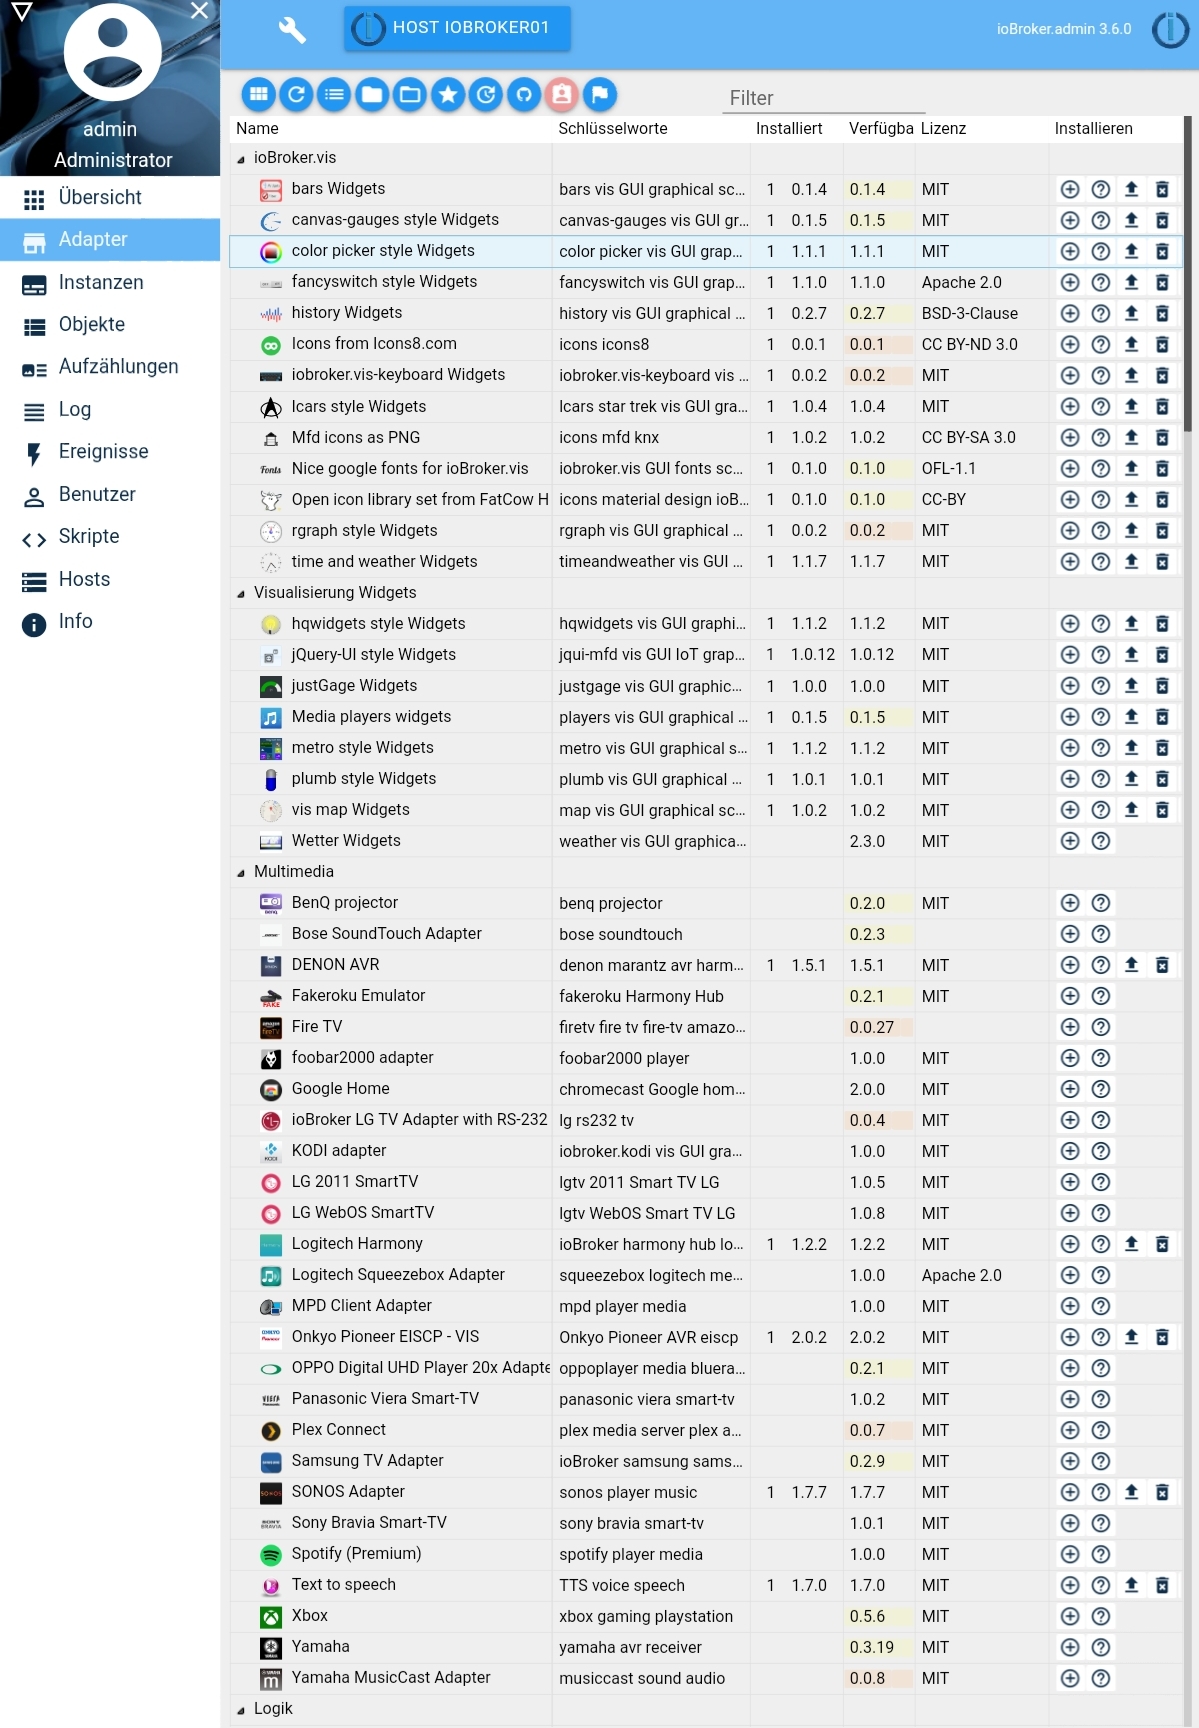This screenshot has width=1199, height=1728.
Task: Click the outlined folder expand-all icon
Action: click(x=410, y=94)
